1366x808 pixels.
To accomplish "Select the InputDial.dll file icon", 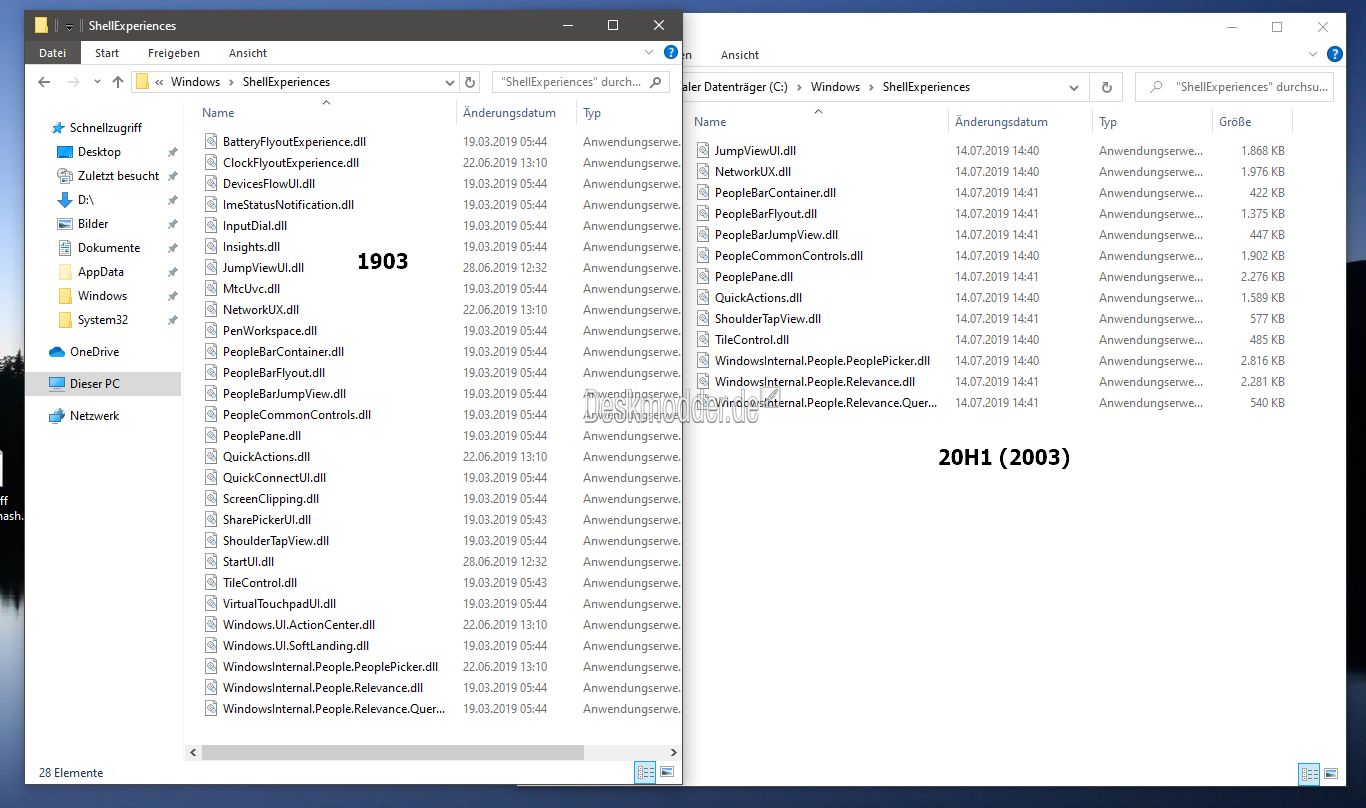I will tap(211, 226).
